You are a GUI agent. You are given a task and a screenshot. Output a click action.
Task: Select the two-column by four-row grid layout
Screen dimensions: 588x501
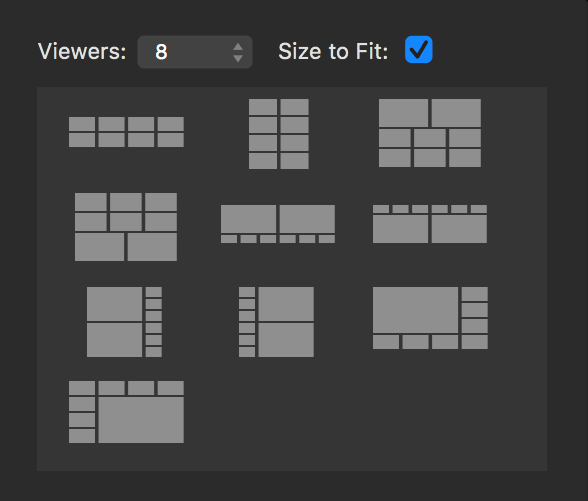279,134
